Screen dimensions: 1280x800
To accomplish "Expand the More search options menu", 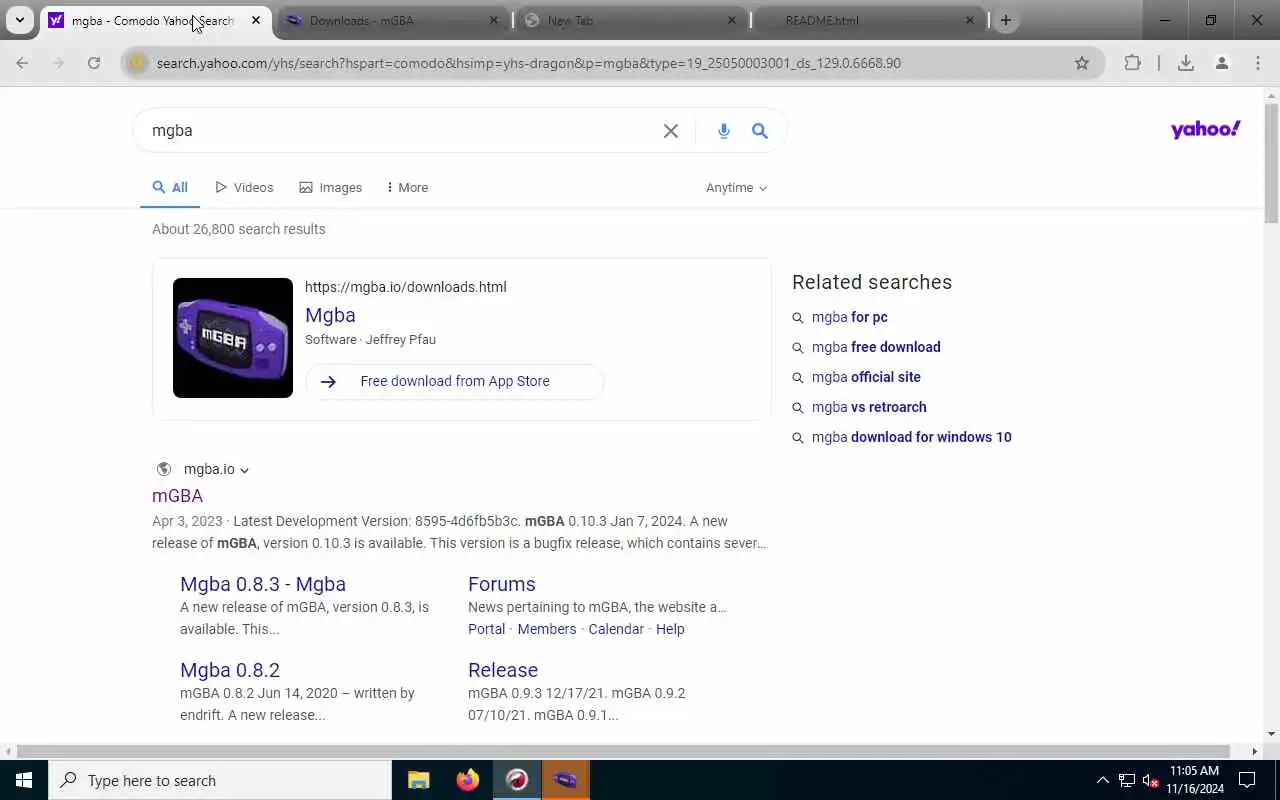I will tap(407, 187).
